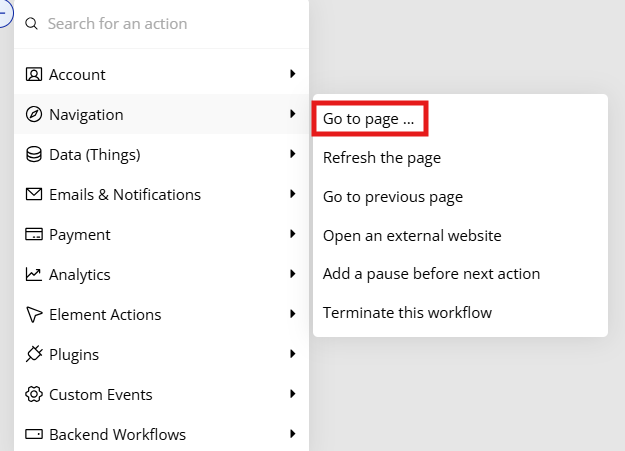Image resolution: width=625 pixels, height=451 pixels.
Task: Click the Payment credit card icon
Action: coord(33,234)
